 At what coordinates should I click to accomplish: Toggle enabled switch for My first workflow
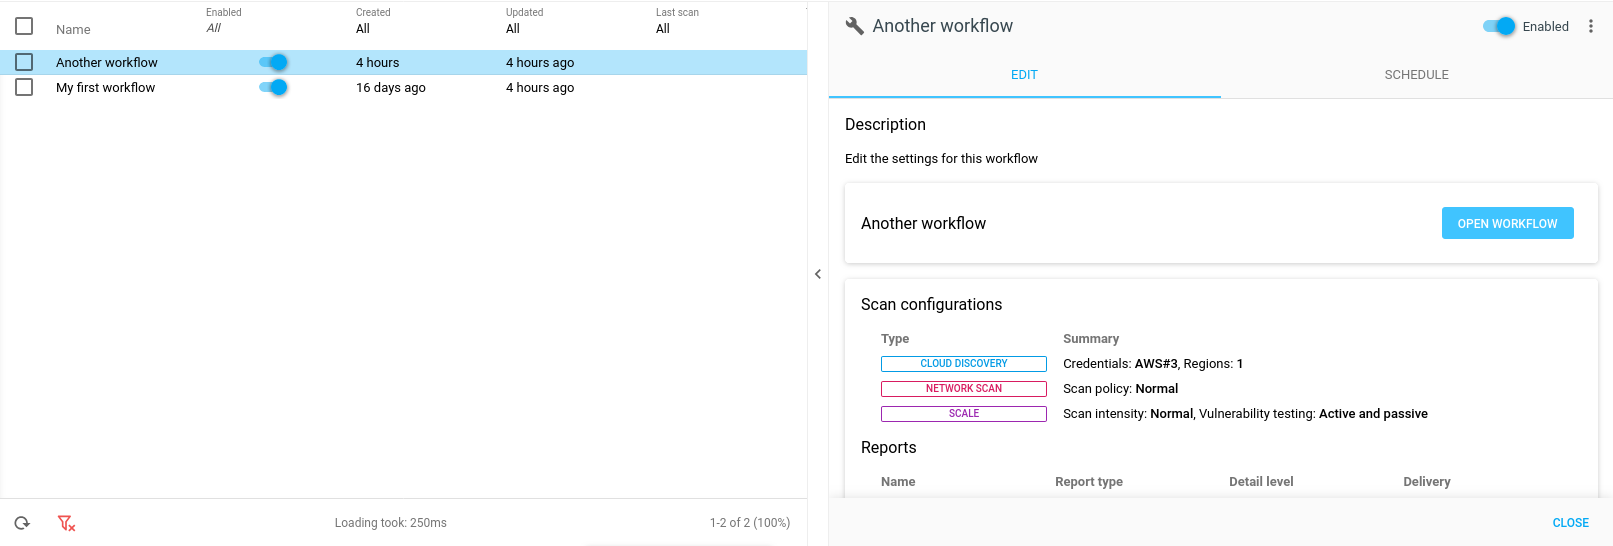click(x=273, y=87)
